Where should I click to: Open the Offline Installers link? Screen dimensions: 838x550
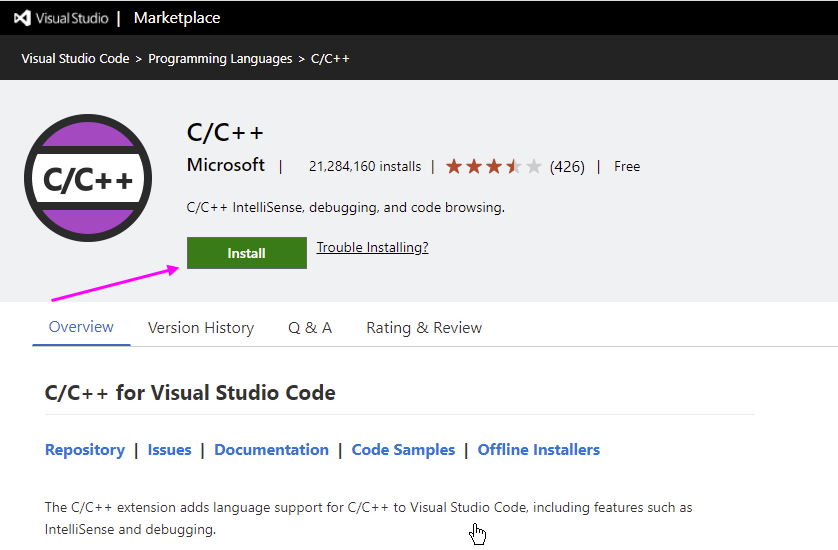pyautogui.click(x=539, y=450)
